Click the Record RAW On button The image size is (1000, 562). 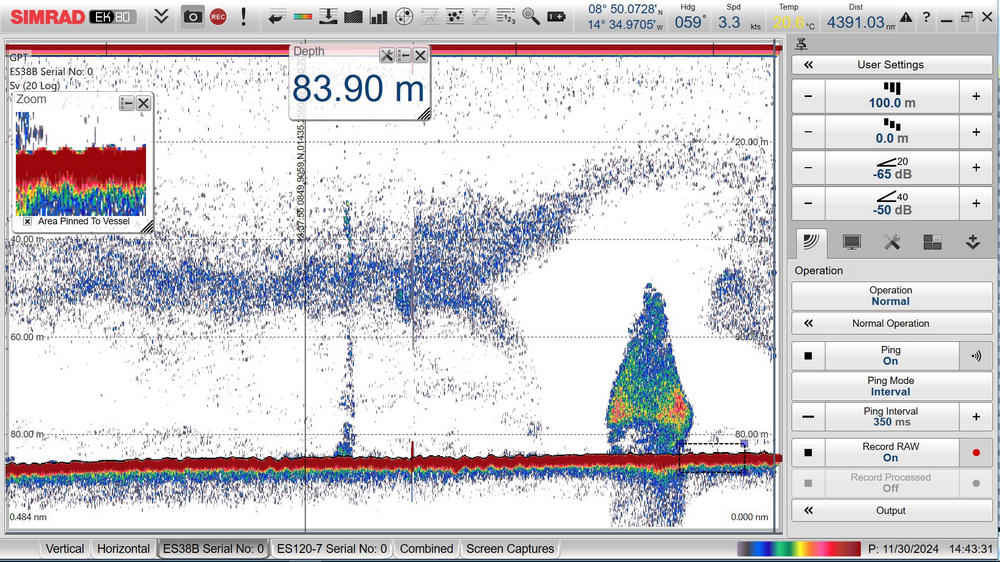coord(892,452)
